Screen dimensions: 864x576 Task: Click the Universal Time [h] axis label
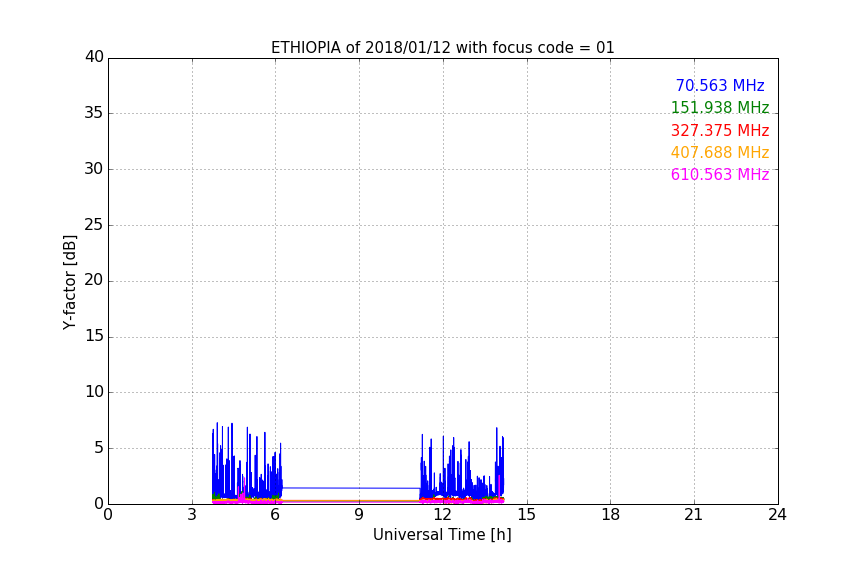tap(442, 535)
